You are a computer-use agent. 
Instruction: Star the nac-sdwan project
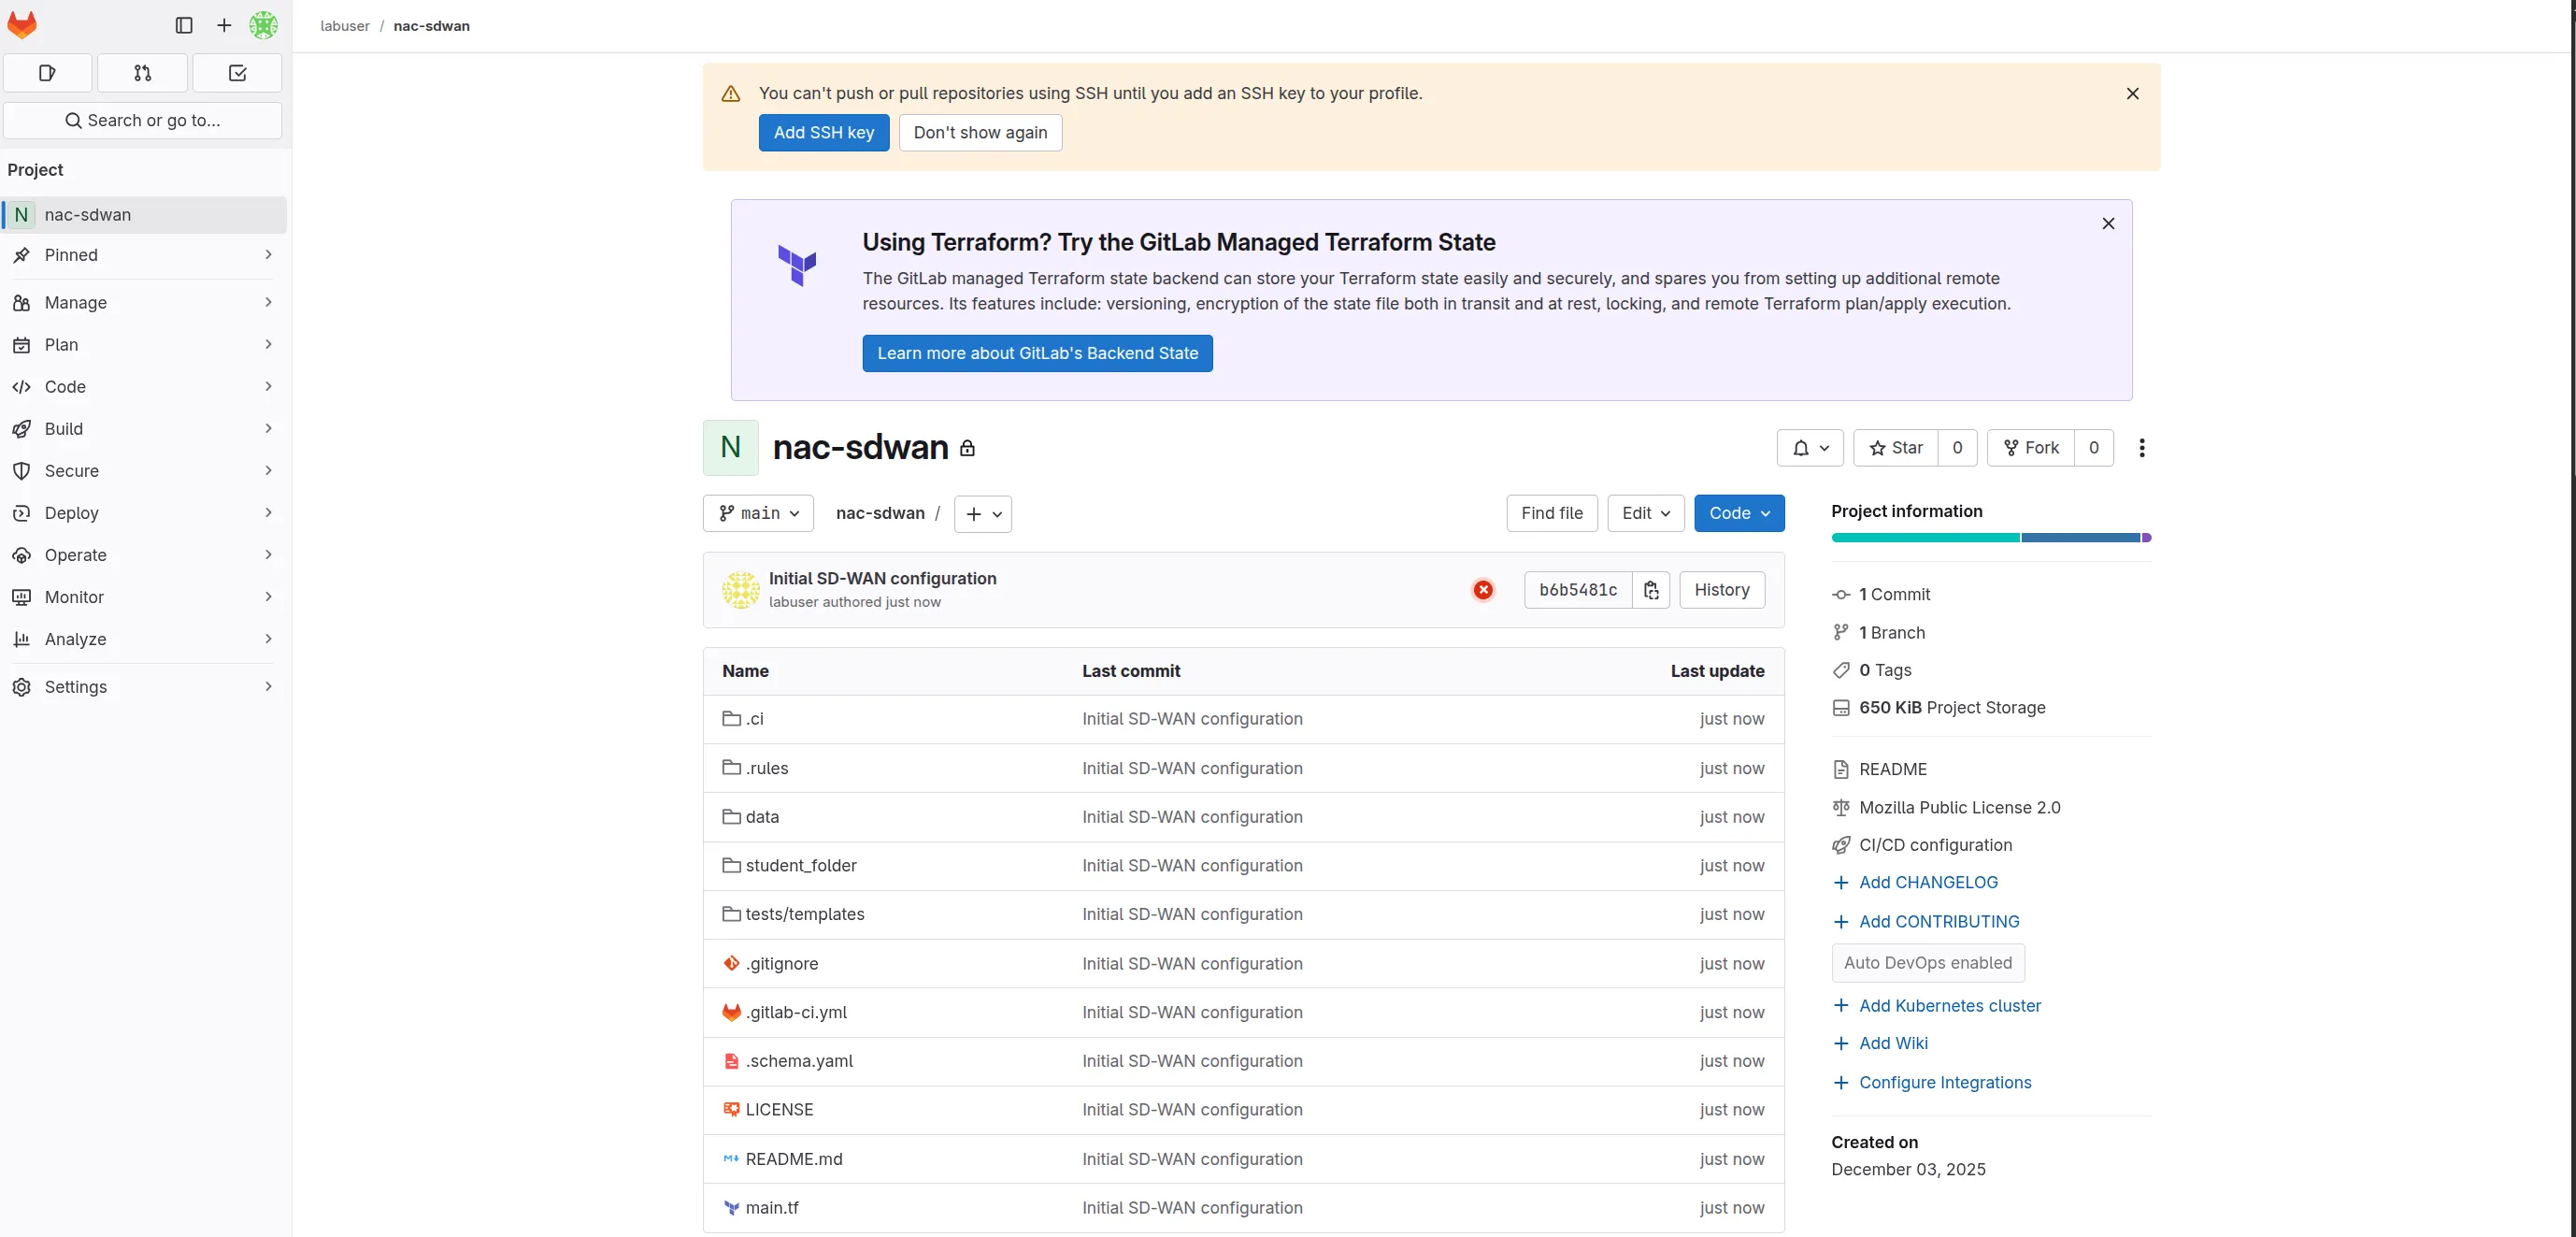click(1895, 447)
